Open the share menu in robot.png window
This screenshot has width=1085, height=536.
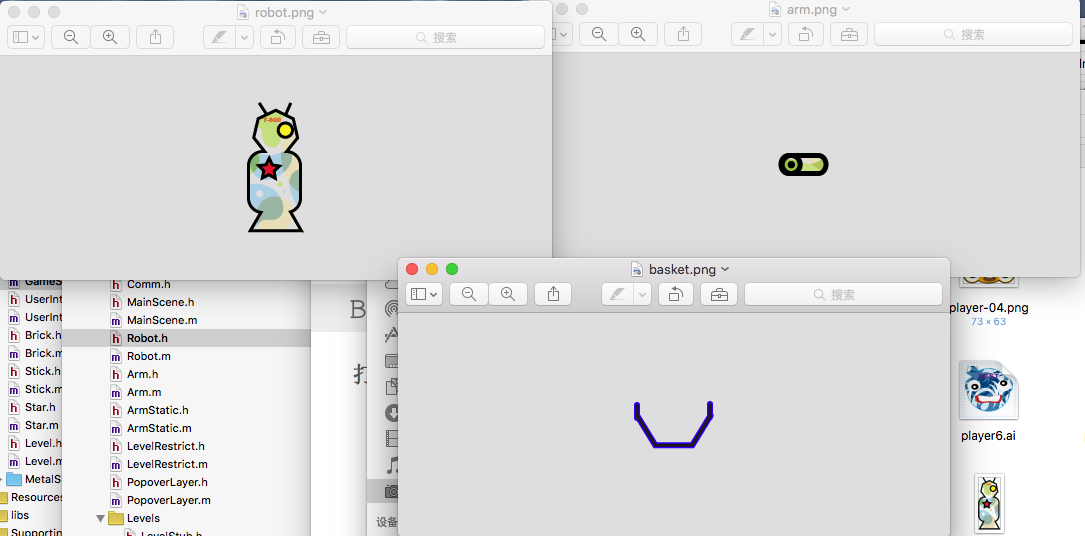click(155, 37)
